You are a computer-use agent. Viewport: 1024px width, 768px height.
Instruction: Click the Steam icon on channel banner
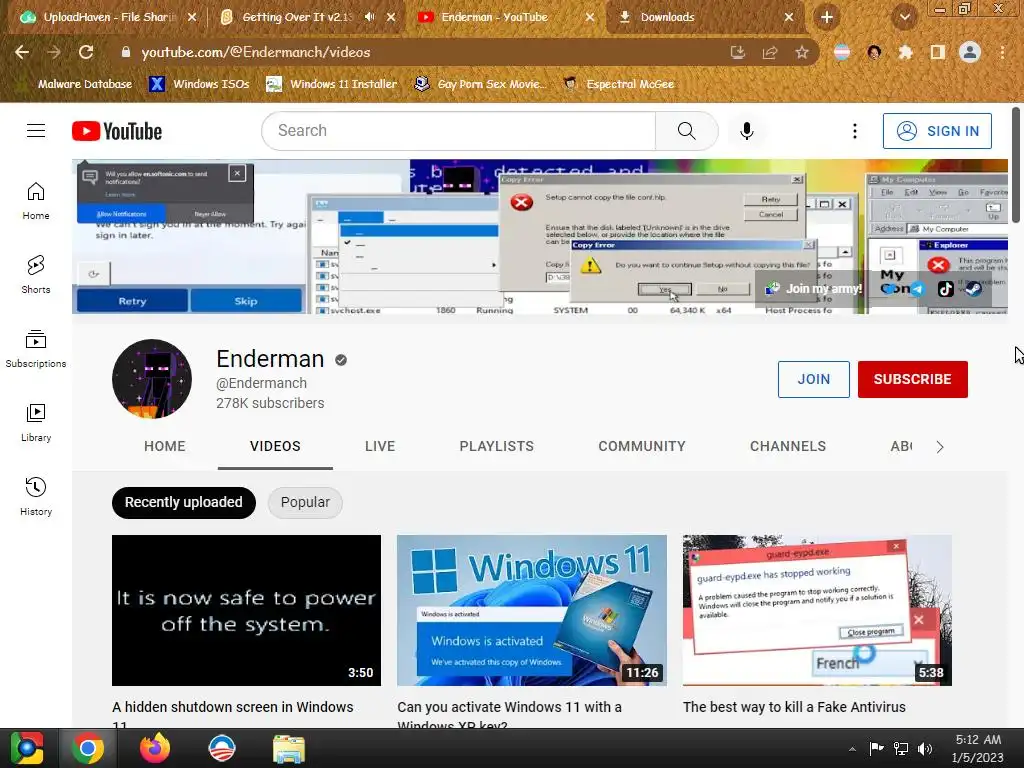point(973,289)
